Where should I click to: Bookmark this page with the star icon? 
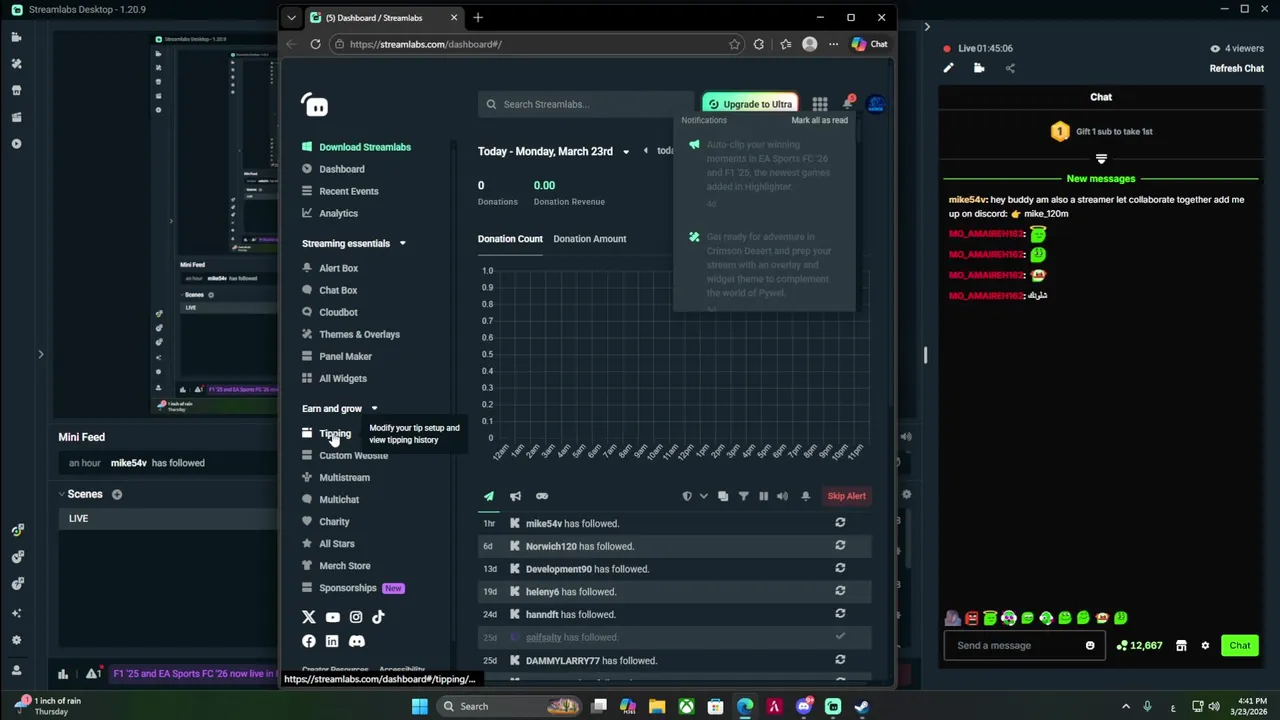[x=734, y=44]
